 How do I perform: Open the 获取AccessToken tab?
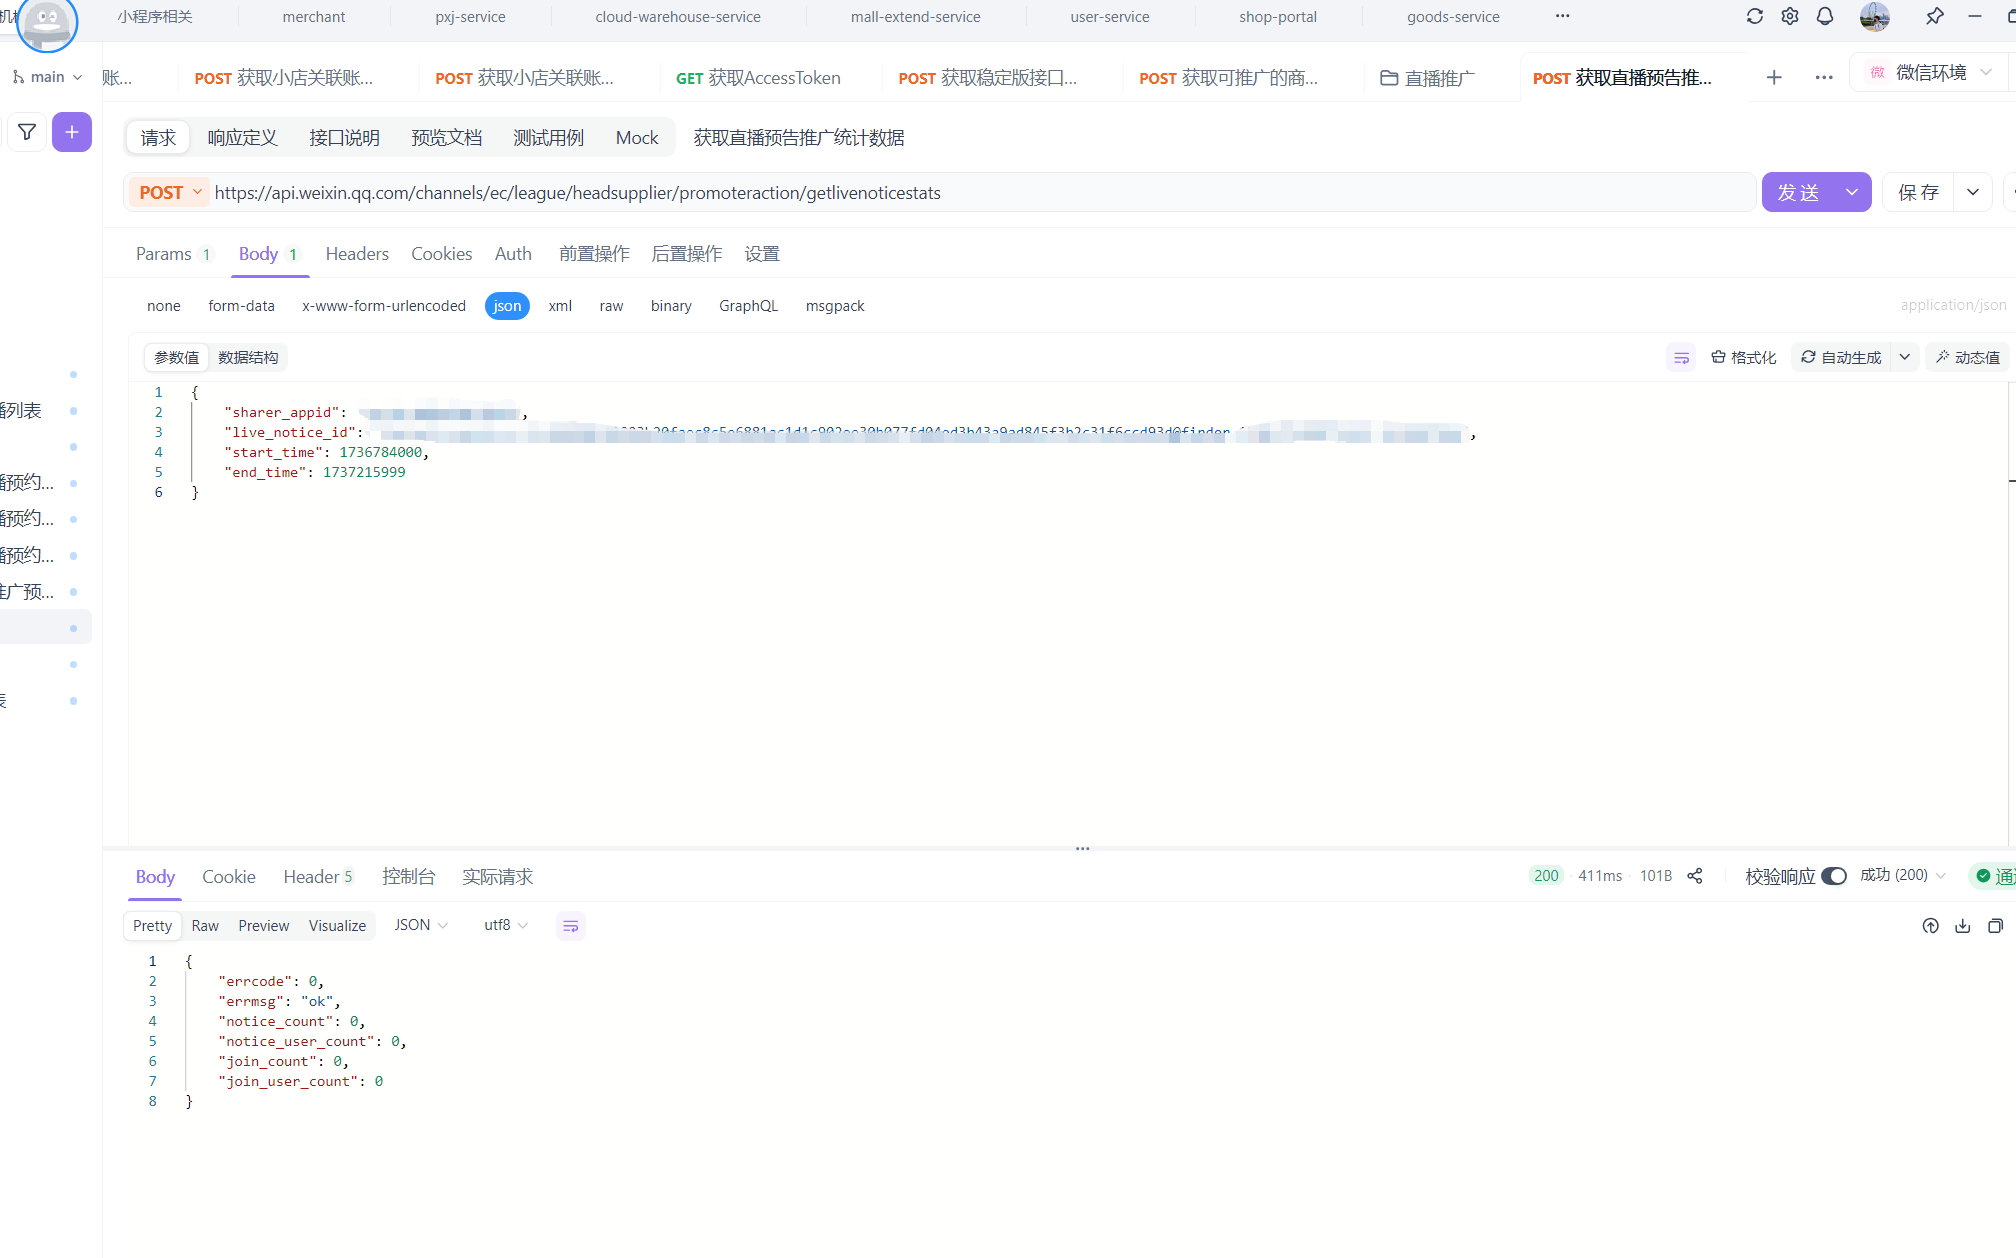tap(758, 78)
